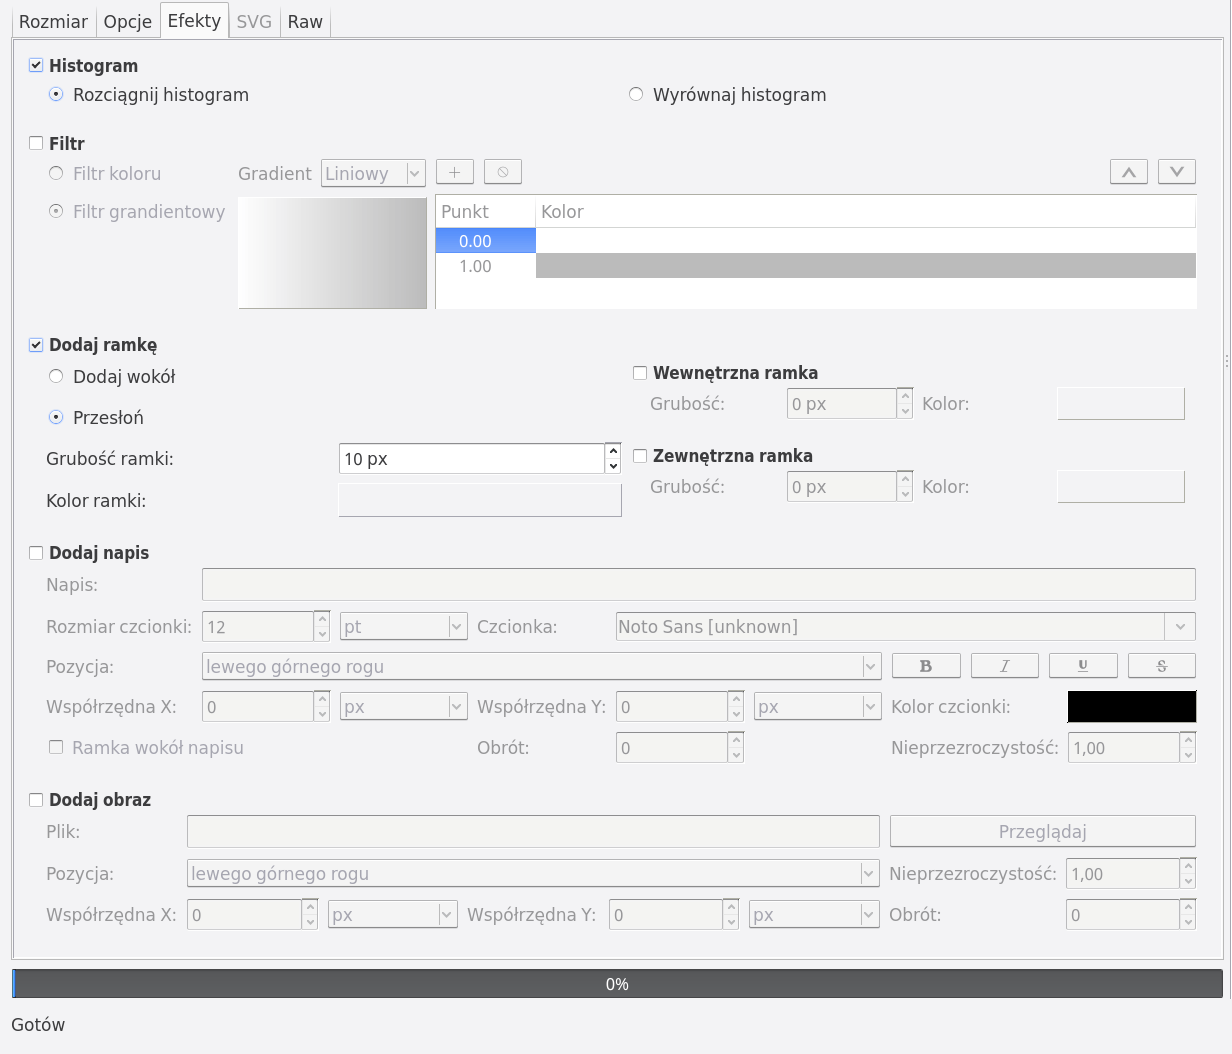
Task: Select Filtr koloru radio button
Action: coord(56,173)
